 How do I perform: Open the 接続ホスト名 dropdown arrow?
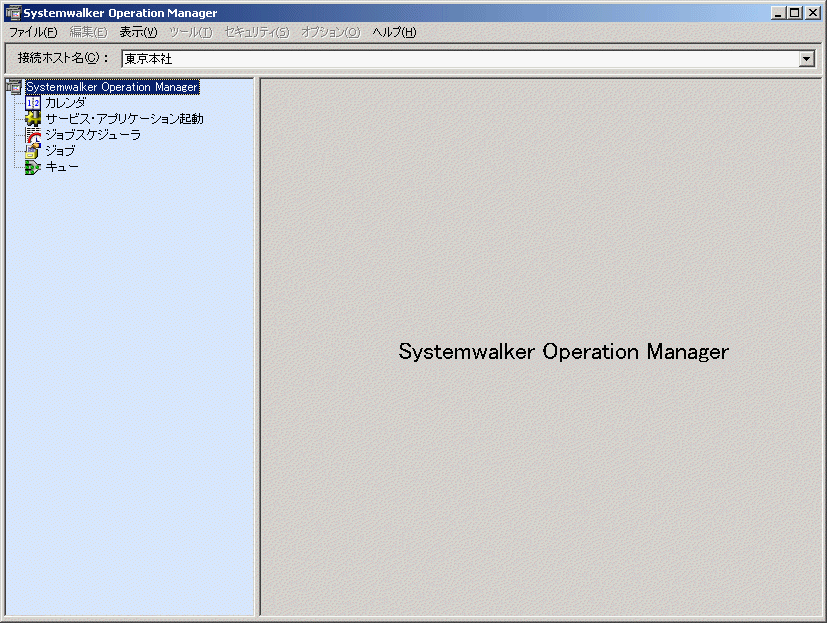806,59
